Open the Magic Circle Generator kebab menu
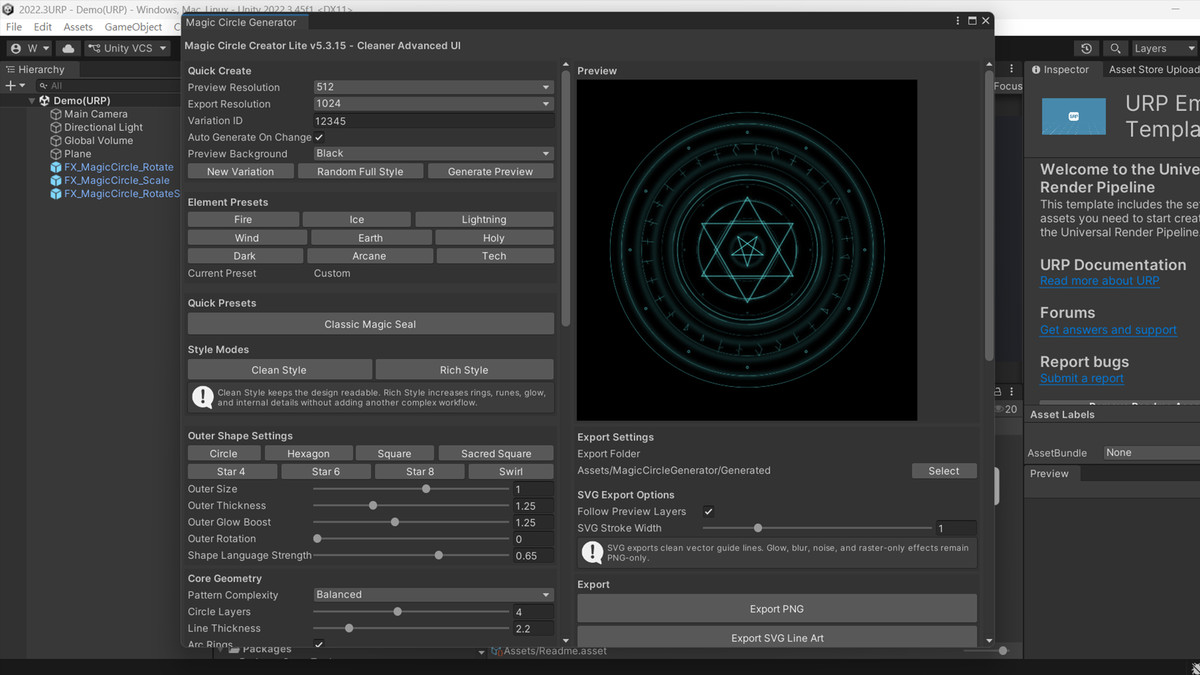 coord(956,20)
